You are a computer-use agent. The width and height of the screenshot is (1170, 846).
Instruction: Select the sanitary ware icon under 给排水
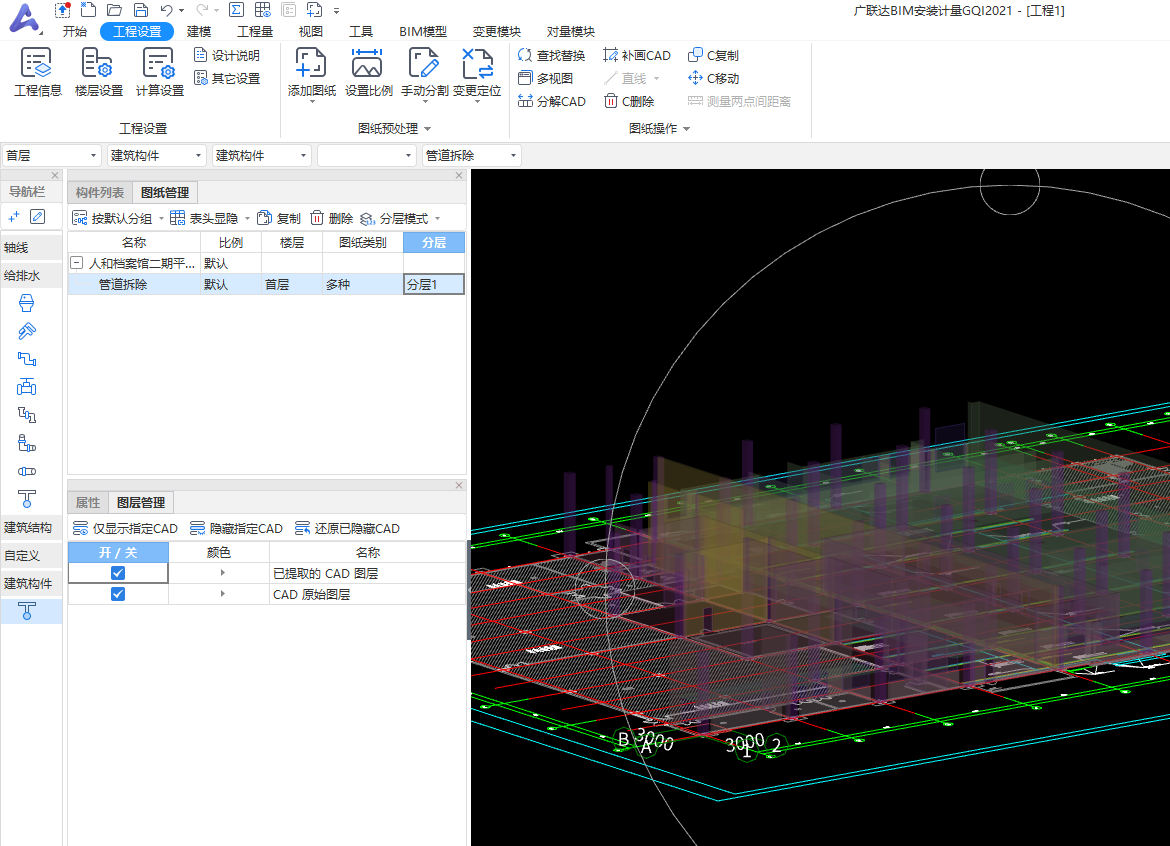point(27,303)
